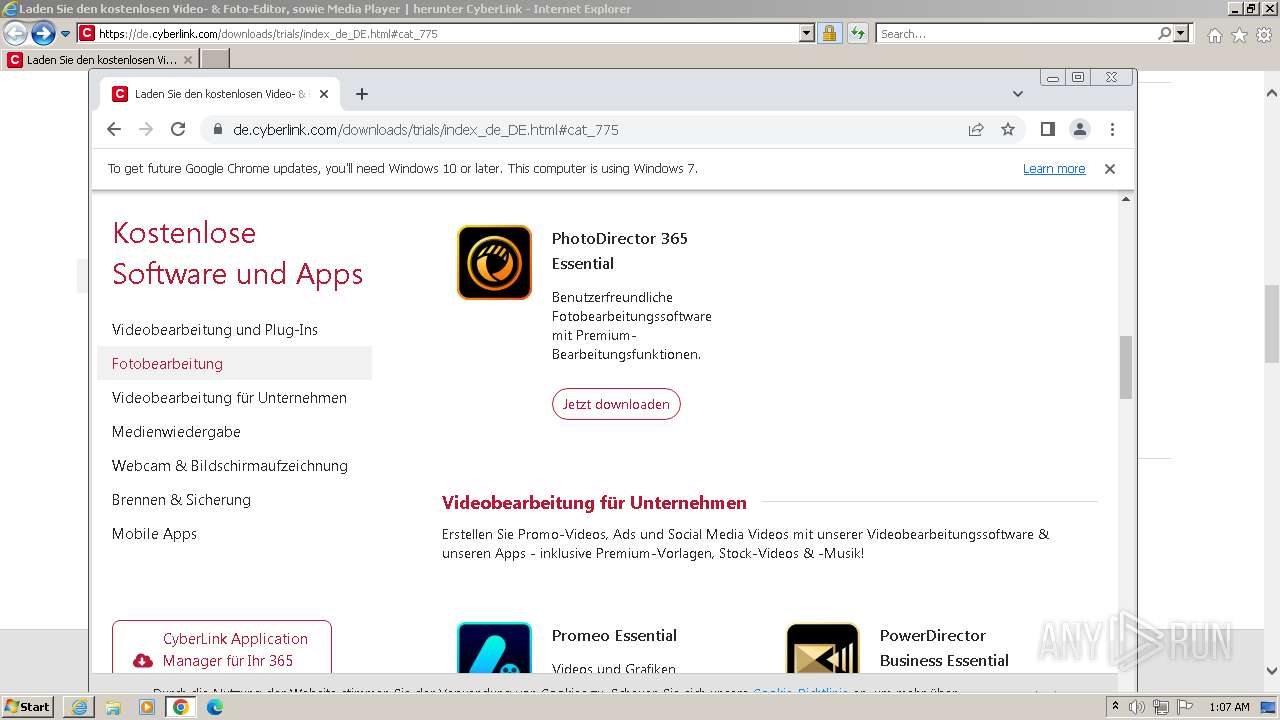
Task: Open the Internet Explorer favorites star
Action: 1239,35
